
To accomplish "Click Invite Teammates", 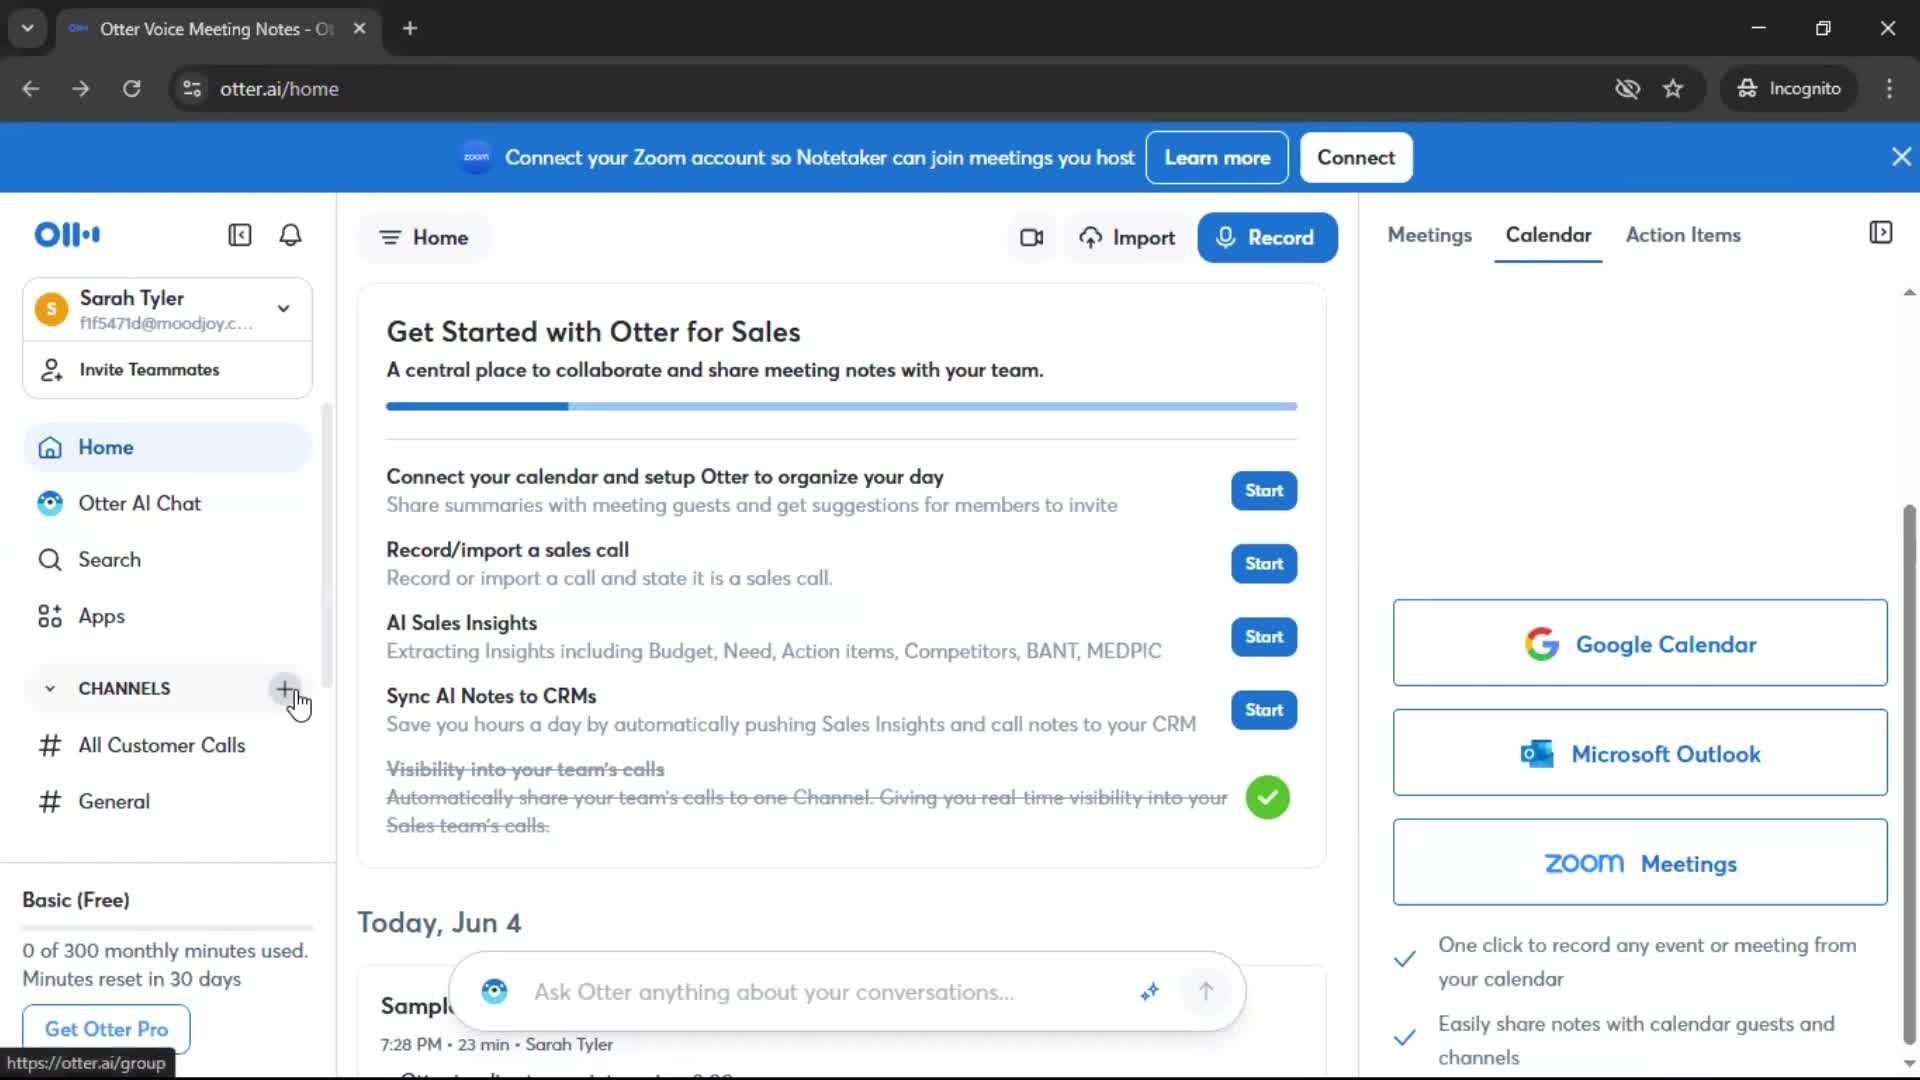I will (x=167, y=370).
